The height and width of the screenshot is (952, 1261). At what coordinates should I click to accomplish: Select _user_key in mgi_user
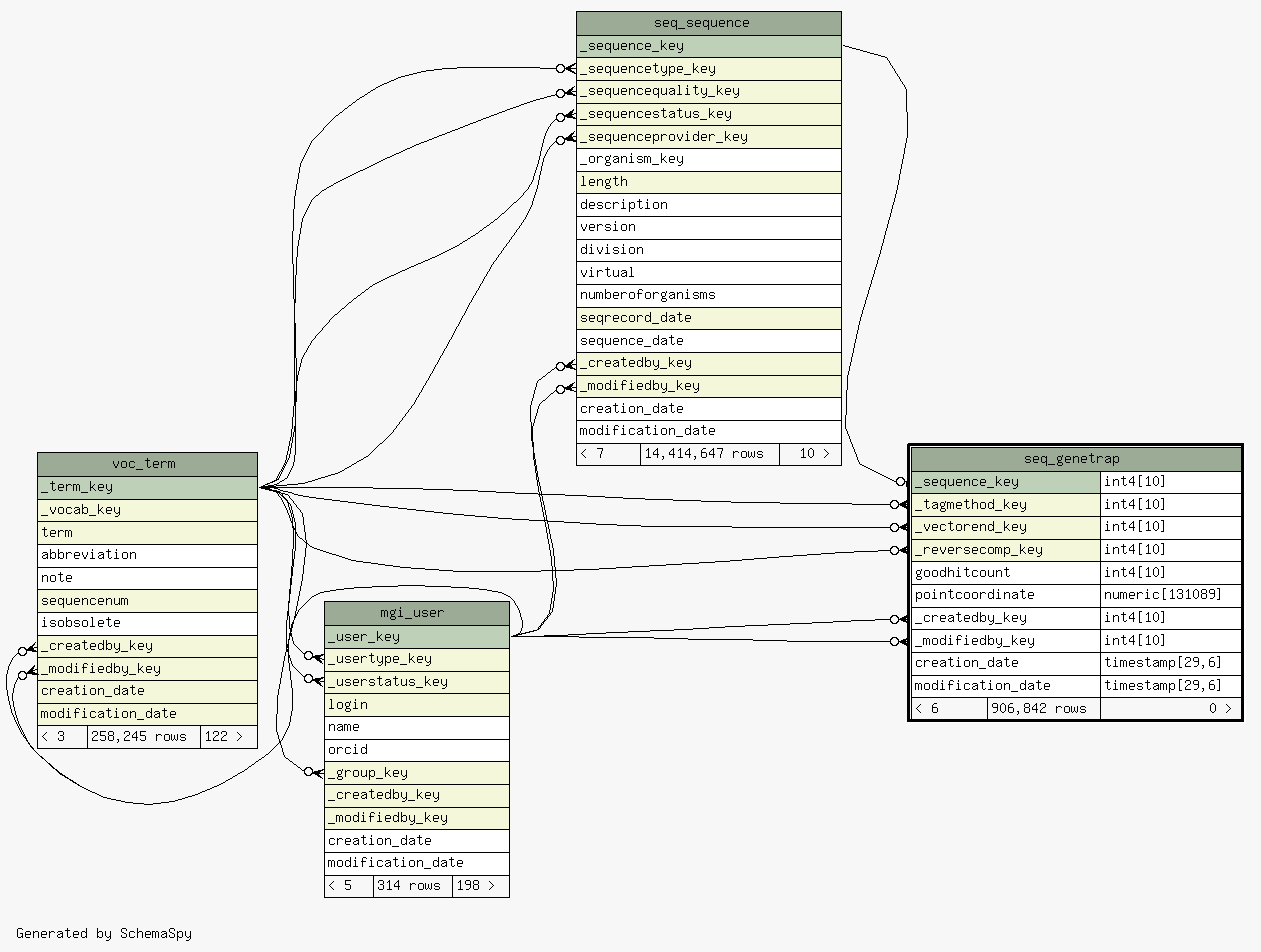click(x=417, y=636)
